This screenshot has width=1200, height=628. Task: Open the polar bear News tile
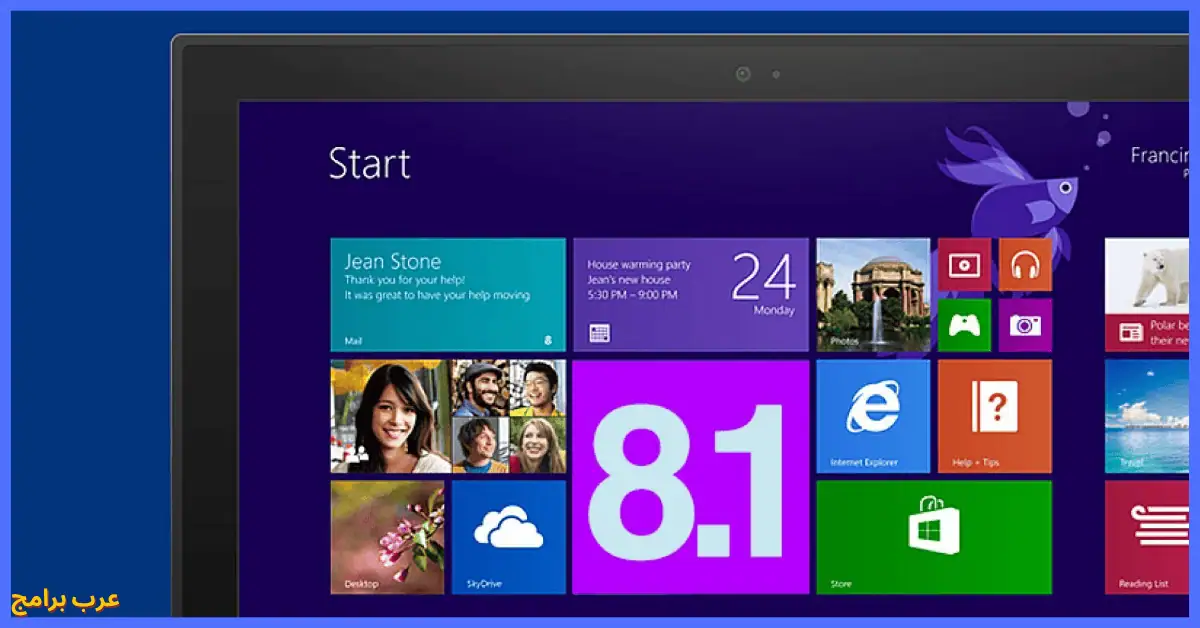[x=1147, y=295]
